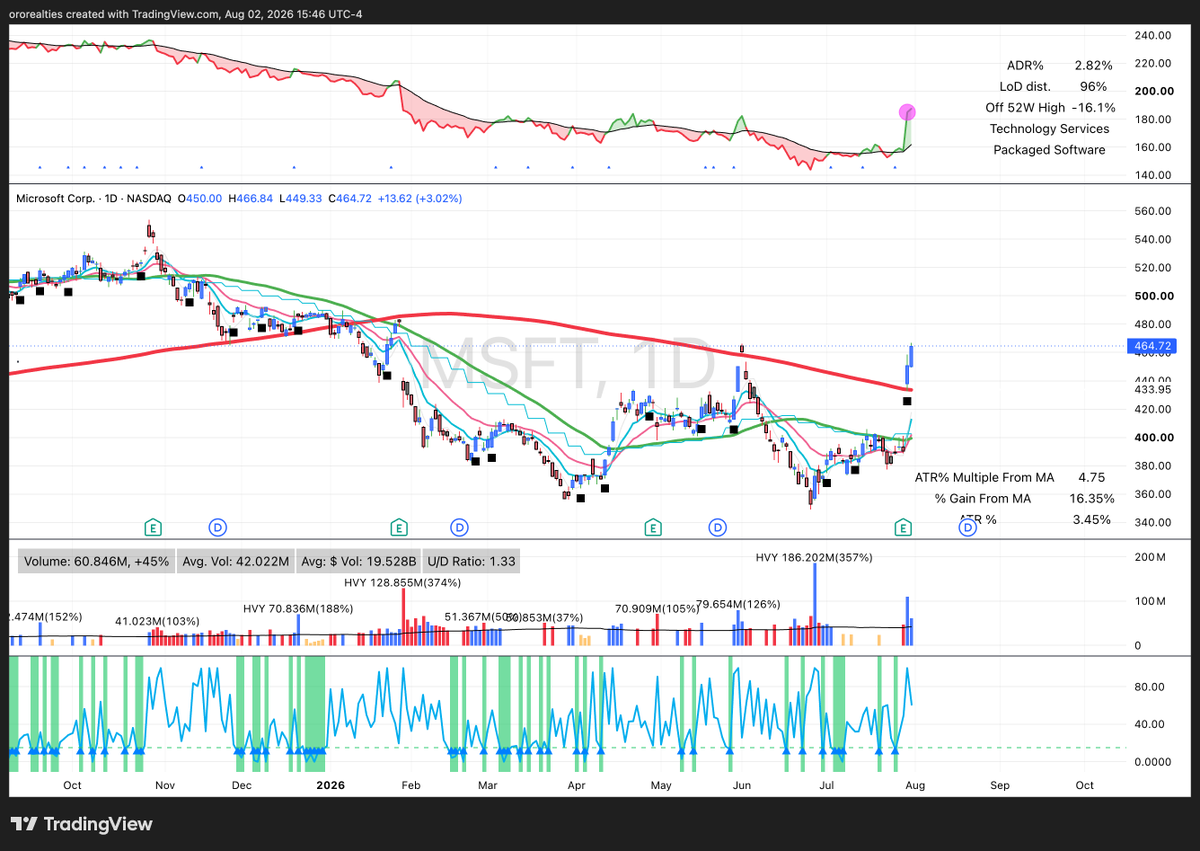Click the Packaged Software industry label
The height and width of the screenshot is (851, 1200).
[1049, 149]
